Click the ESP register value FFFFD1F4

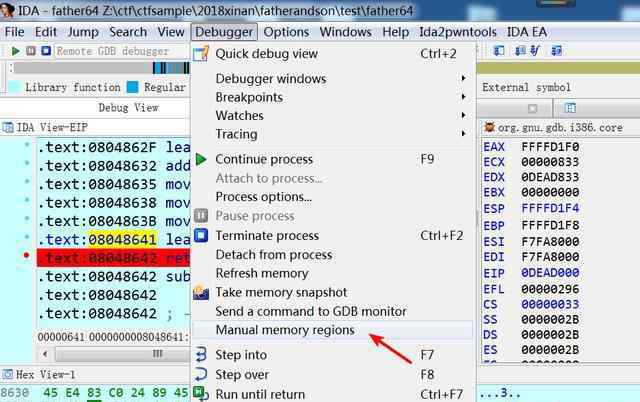click(550, 208)
